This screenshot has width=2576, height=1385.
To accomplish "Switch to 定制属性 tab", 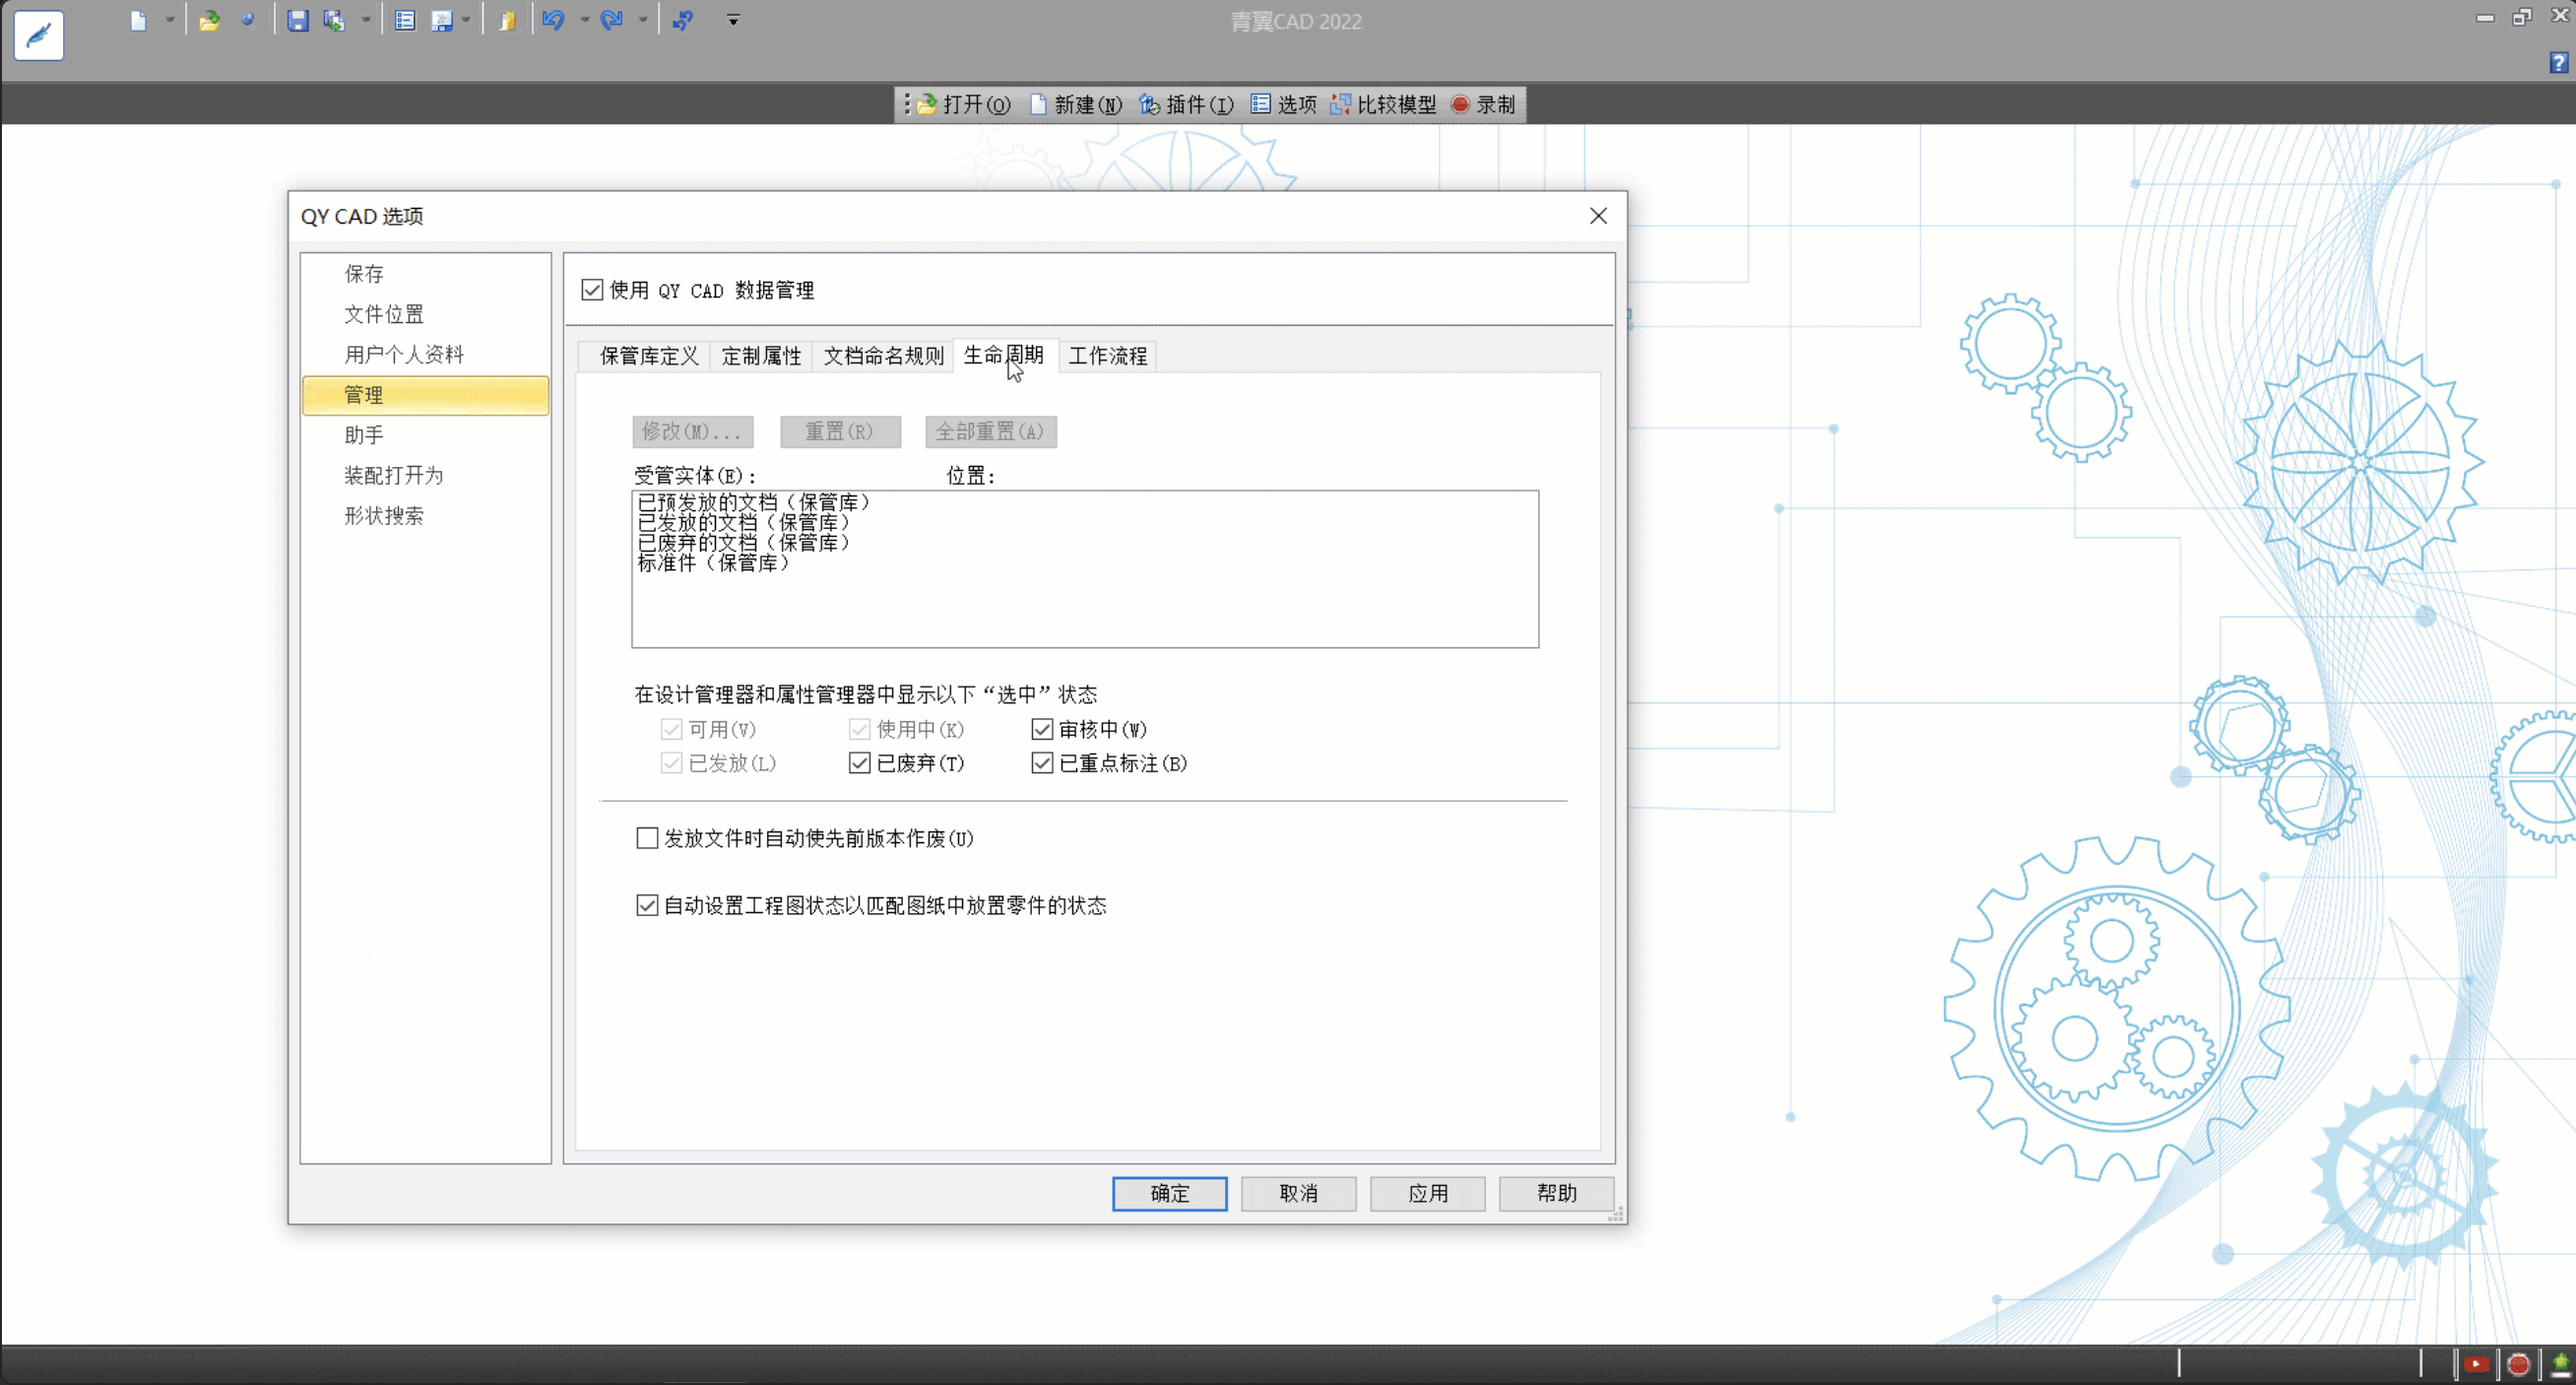I will tap(761, 356).
